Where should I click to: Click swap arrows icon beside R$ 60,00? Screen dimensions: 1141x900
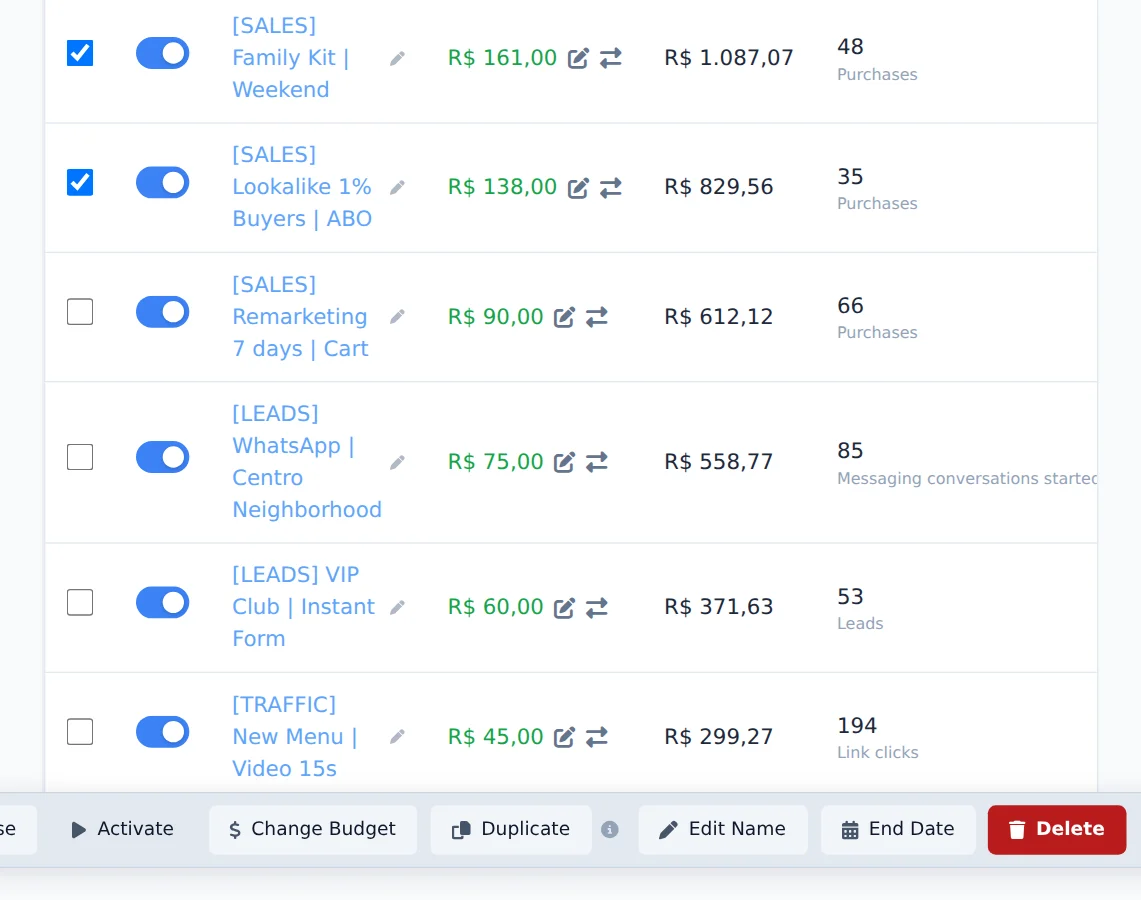point(597,607)
